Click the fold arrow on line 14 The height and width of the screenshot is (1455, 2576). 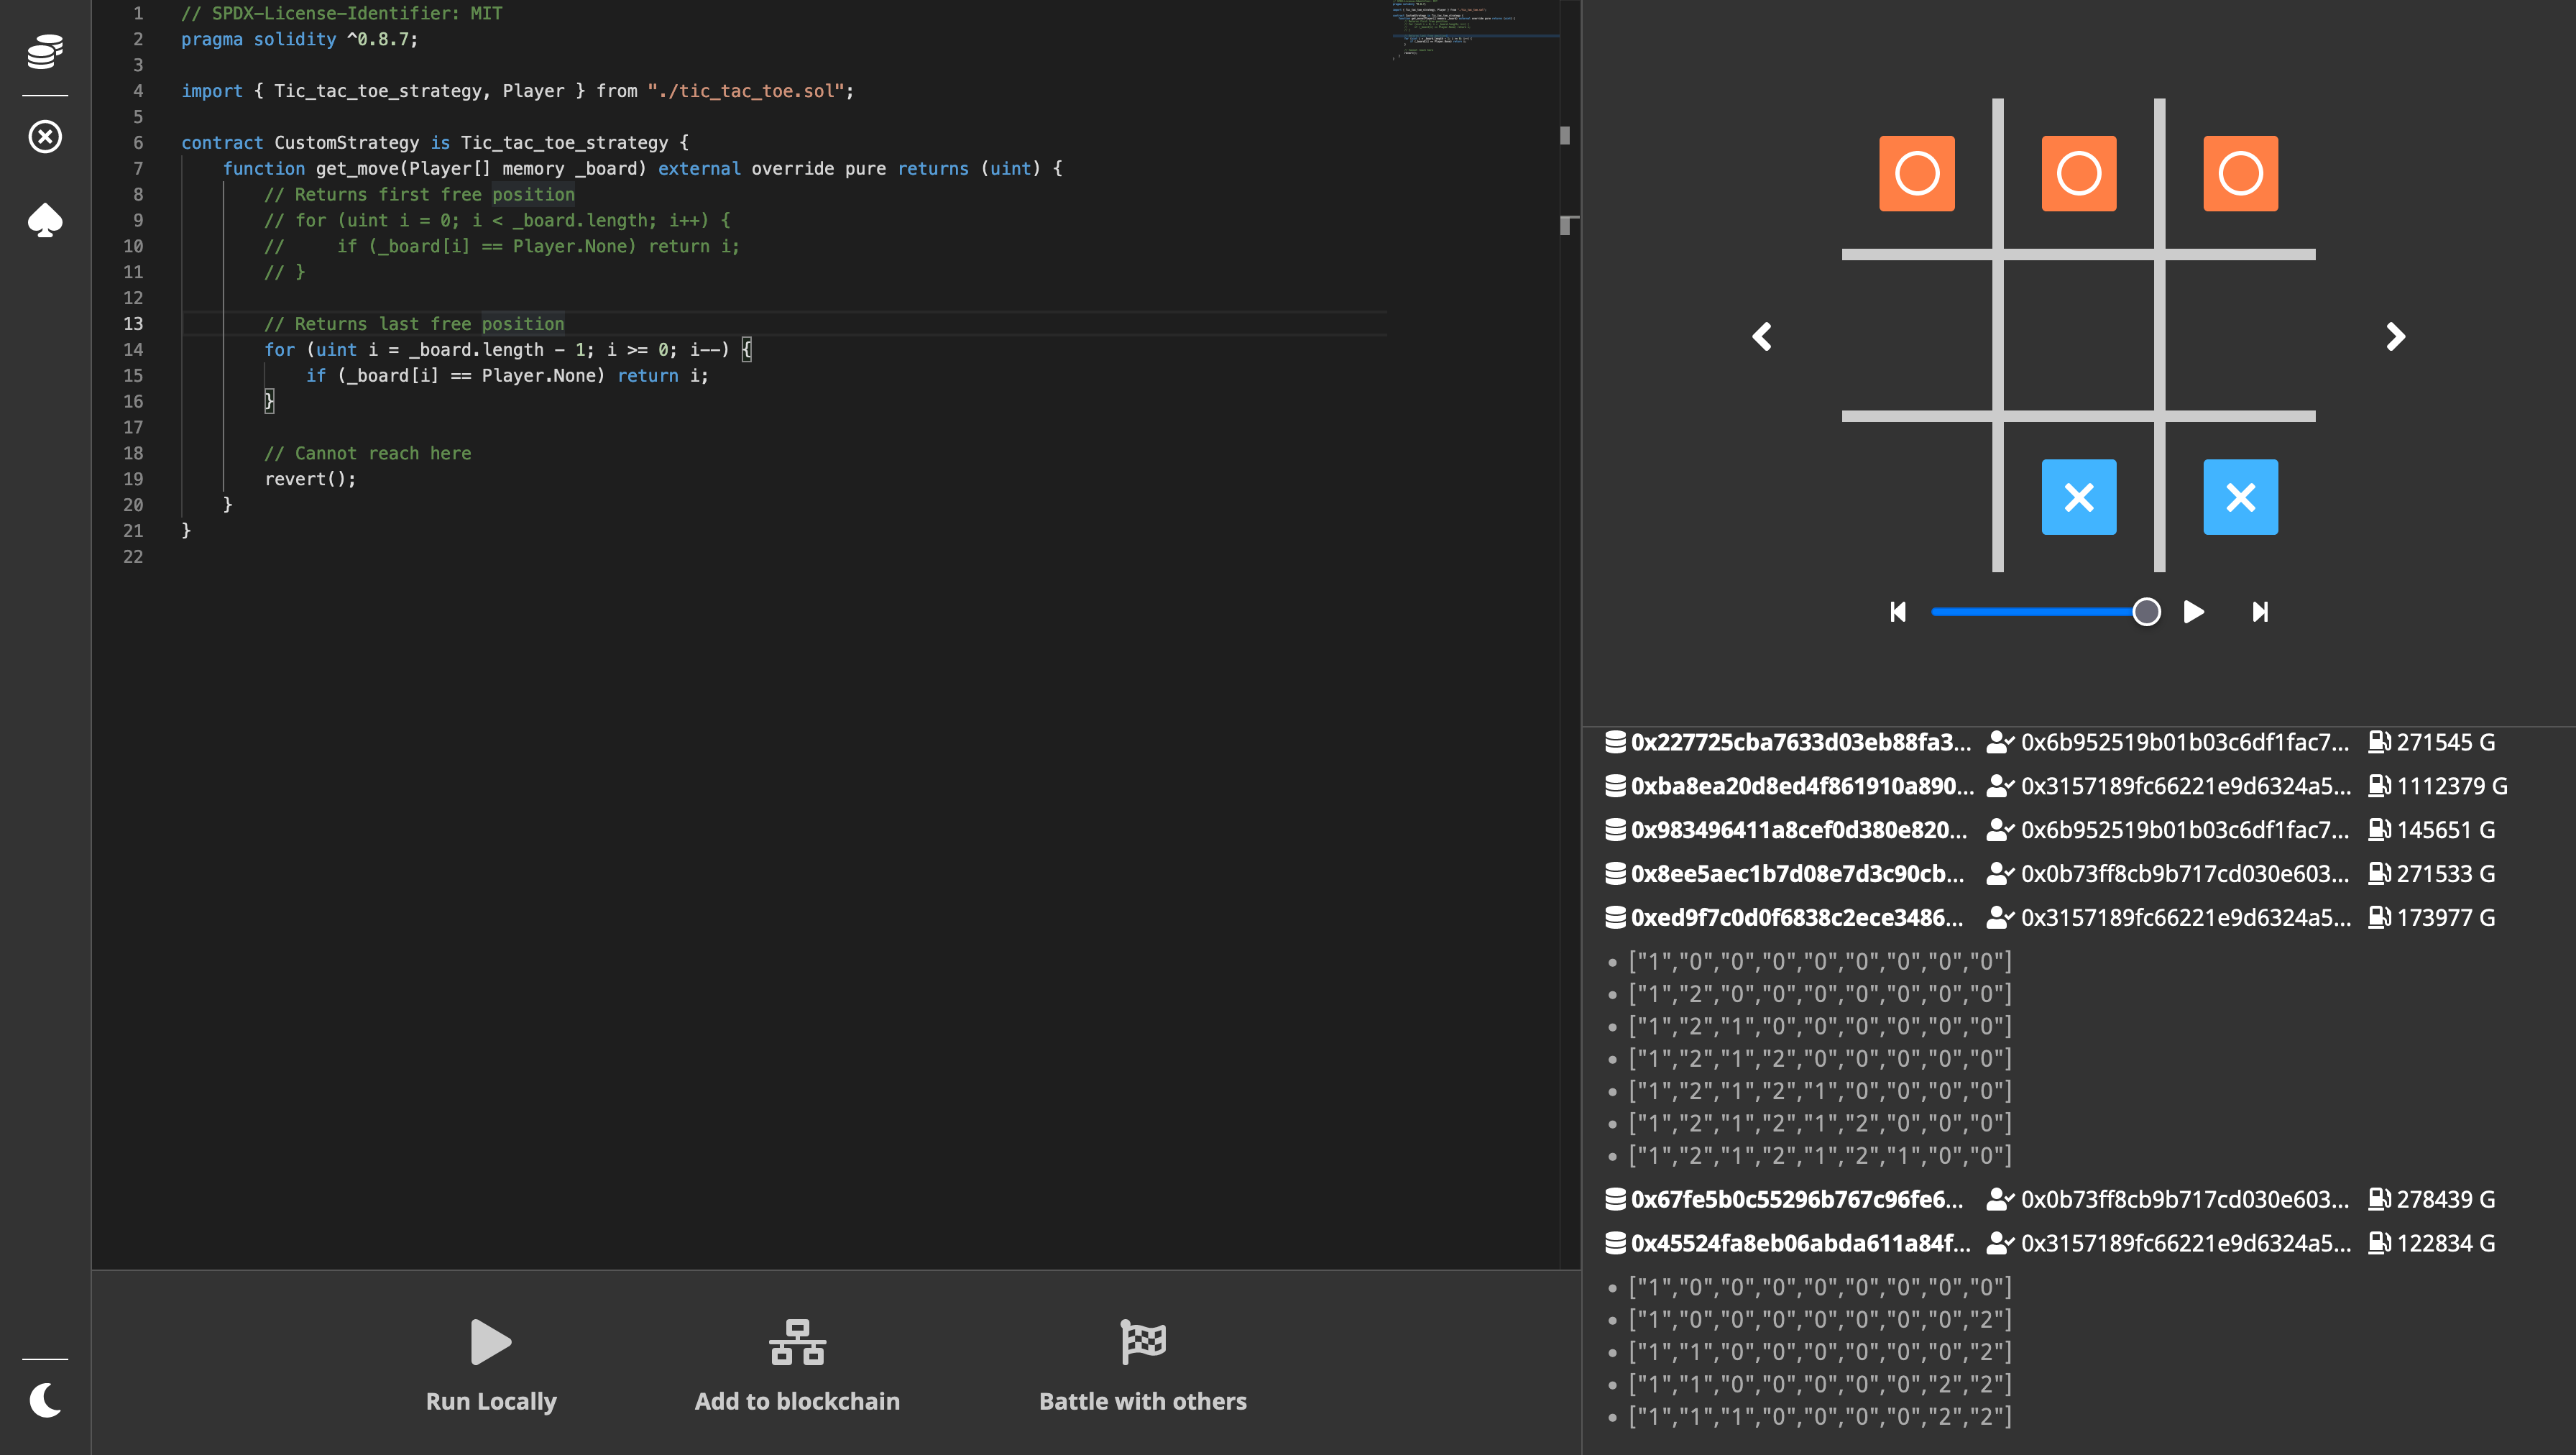[165, 350]
